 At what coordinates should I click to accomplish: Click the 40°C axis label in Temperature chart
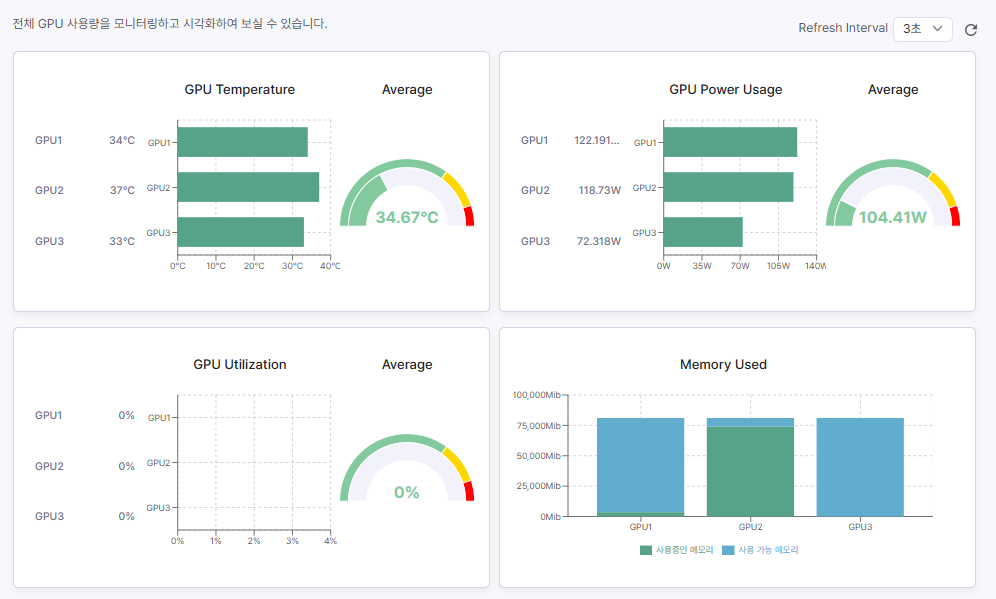pyautogui.click(x=330, y=266)
